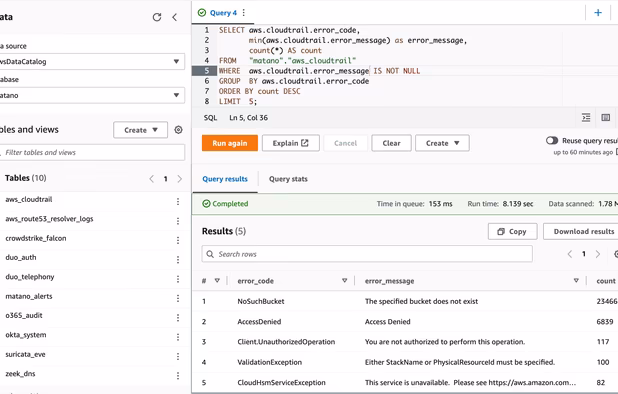
Task: Open aws_route53_resolver_logs table actions menu
Action: tap(178, 221)
